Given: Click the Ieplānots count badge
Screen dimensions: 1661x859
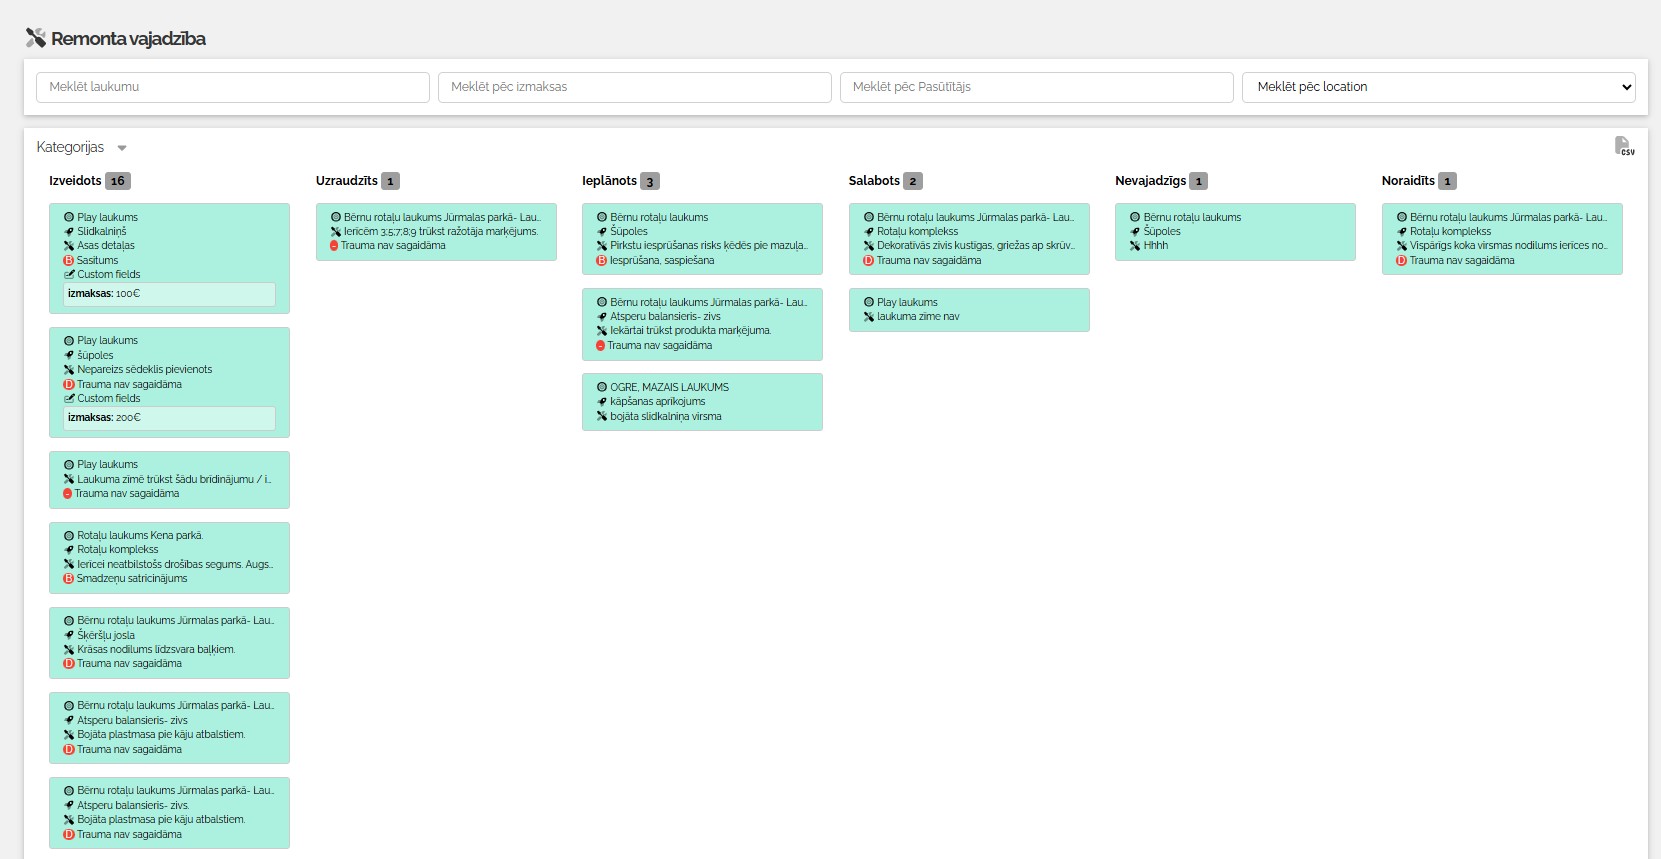Looking at the screenshot, I should [650, 182].
